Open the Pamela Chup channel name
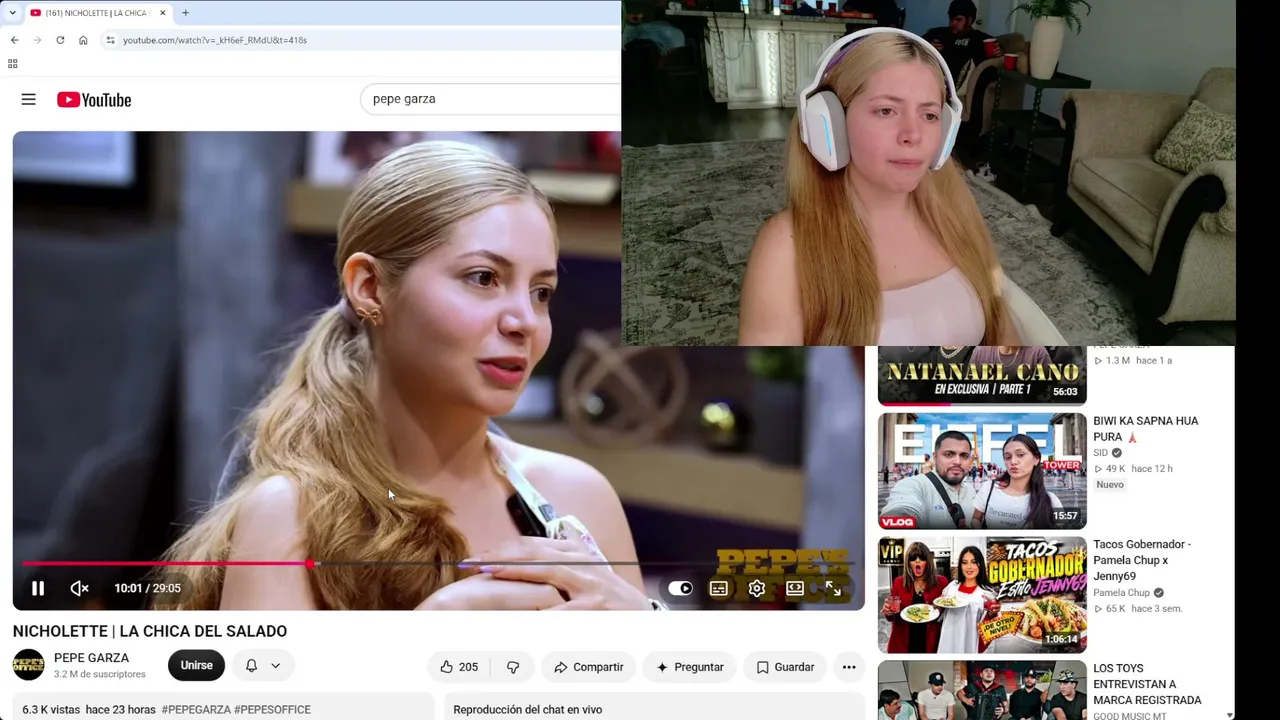Viewport: 1280px width, 720px height. 1121,593
